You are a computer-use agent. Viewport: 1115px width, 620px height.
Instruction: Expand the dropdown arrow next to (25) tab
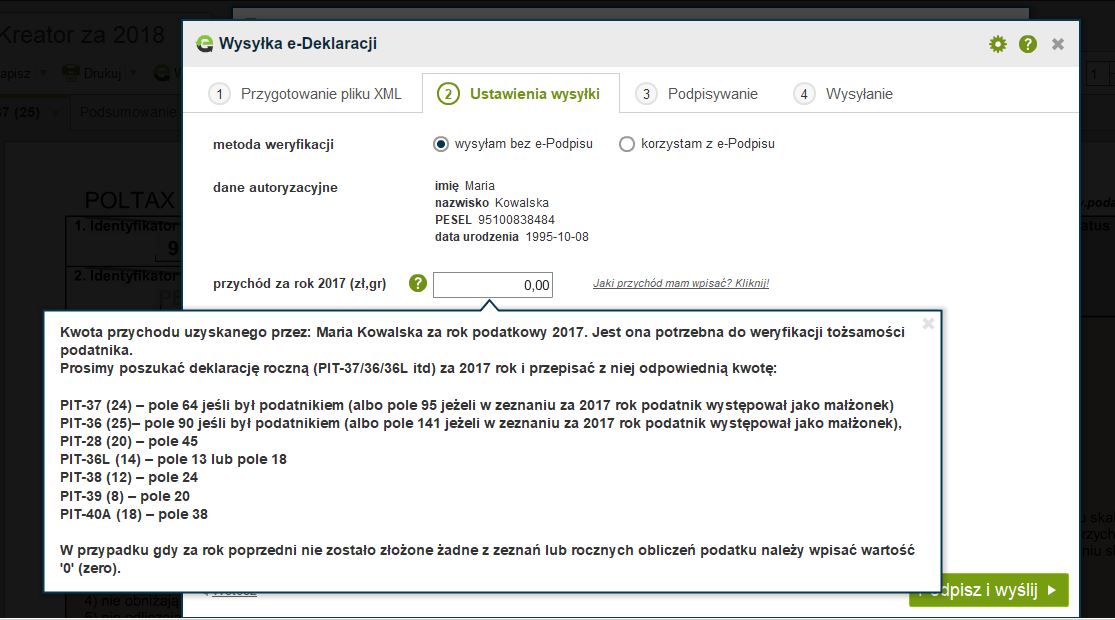(55, 112)
